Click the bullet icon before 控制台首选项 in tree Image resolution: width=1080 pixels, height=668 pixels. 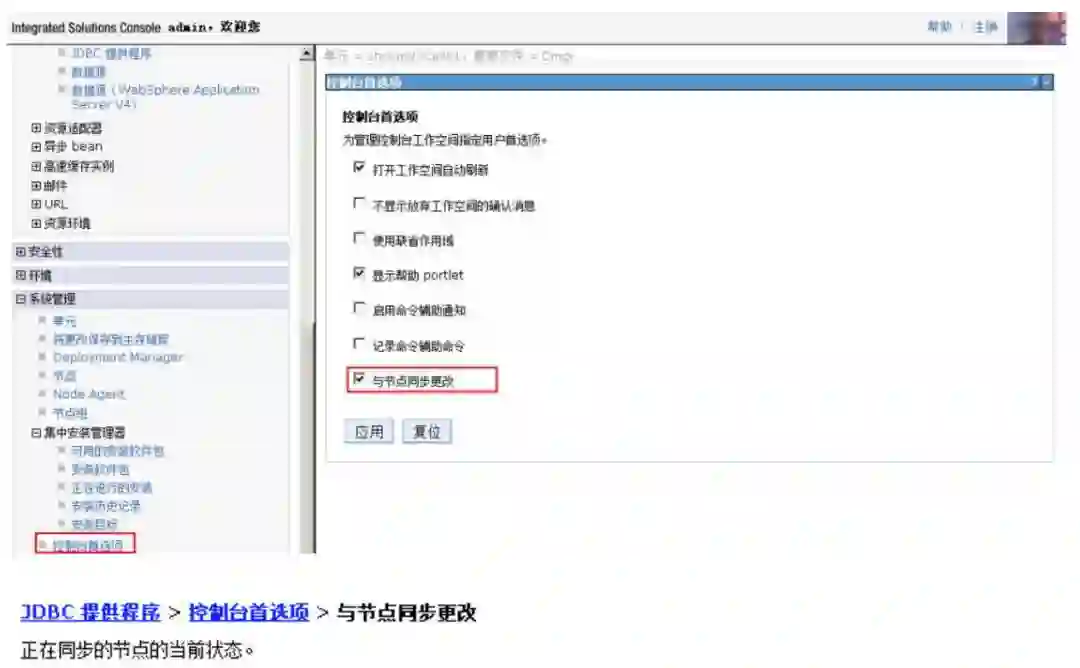tap(43, 545)
